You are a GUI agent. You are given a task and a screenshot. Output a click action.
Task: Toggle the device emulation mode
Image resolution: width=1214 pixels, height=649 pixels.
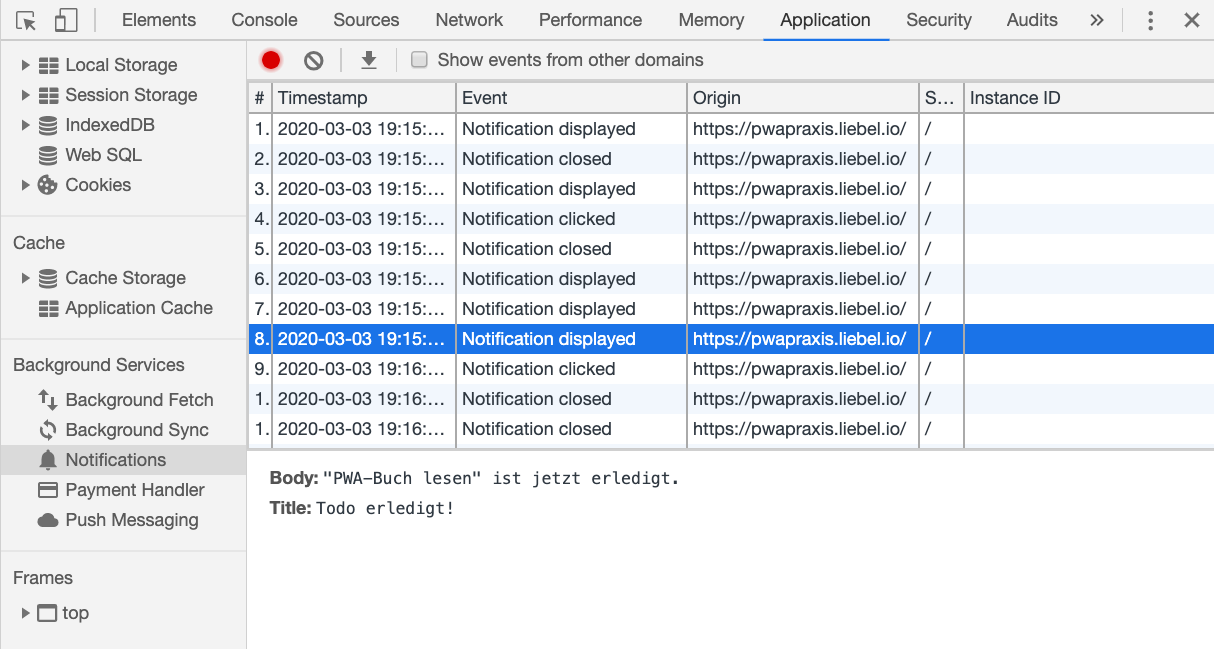(66, 19)
